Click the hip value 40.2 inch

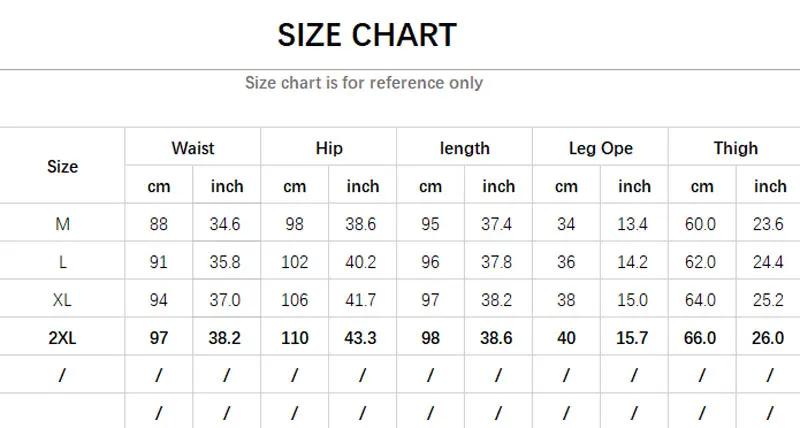[x=362, y=262]
